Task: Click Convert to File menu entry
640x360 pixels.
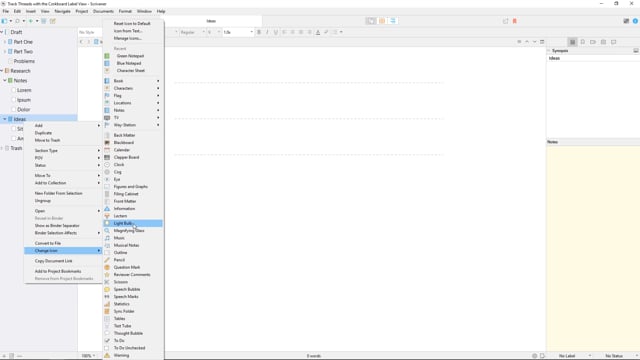Action: point(63,243)
